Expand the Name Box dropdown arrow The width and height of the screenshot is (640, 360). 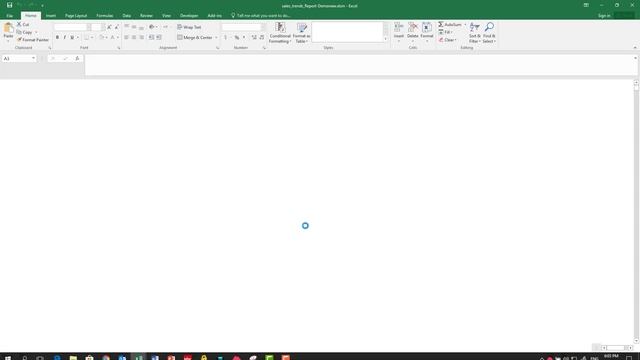(x=33, y=58)
